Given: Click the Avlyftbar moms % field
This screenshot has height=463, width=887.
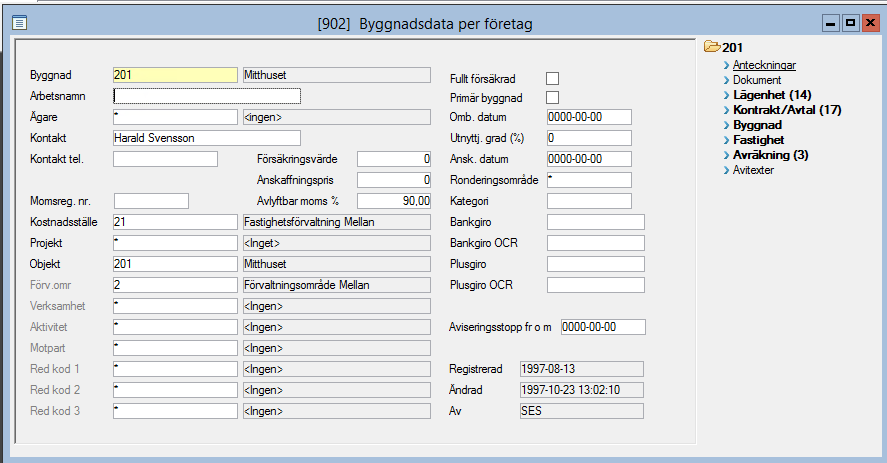Looking at the screenshot, I should [394, 201].
